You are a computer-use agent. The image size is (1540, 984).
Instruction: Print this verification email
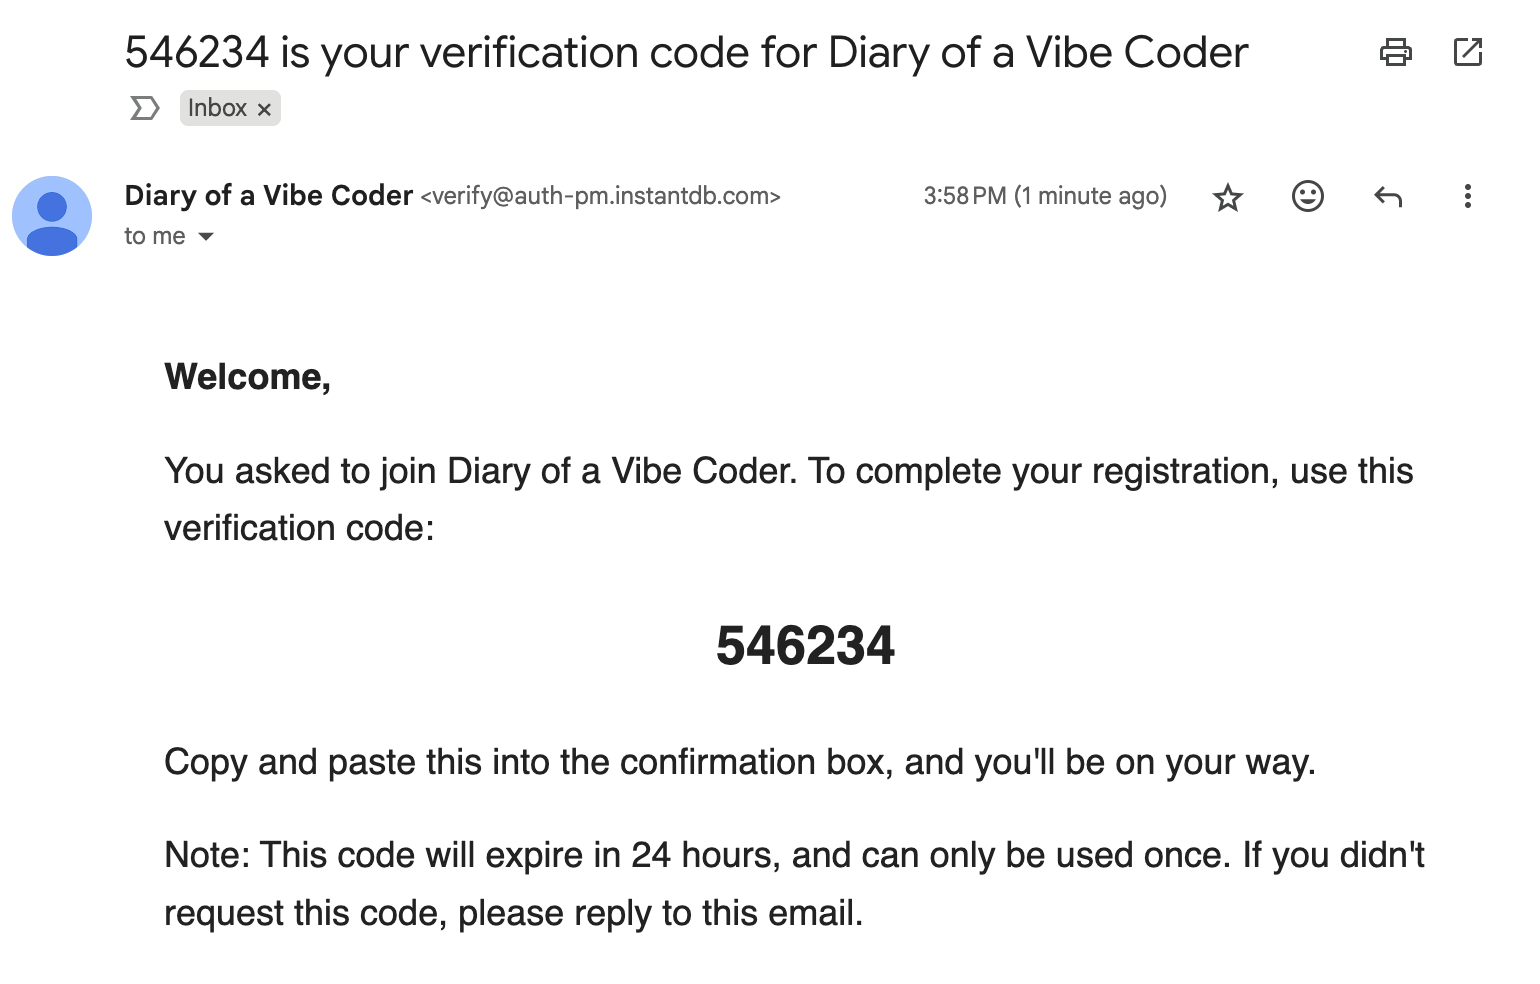[x=1395, y=52]
